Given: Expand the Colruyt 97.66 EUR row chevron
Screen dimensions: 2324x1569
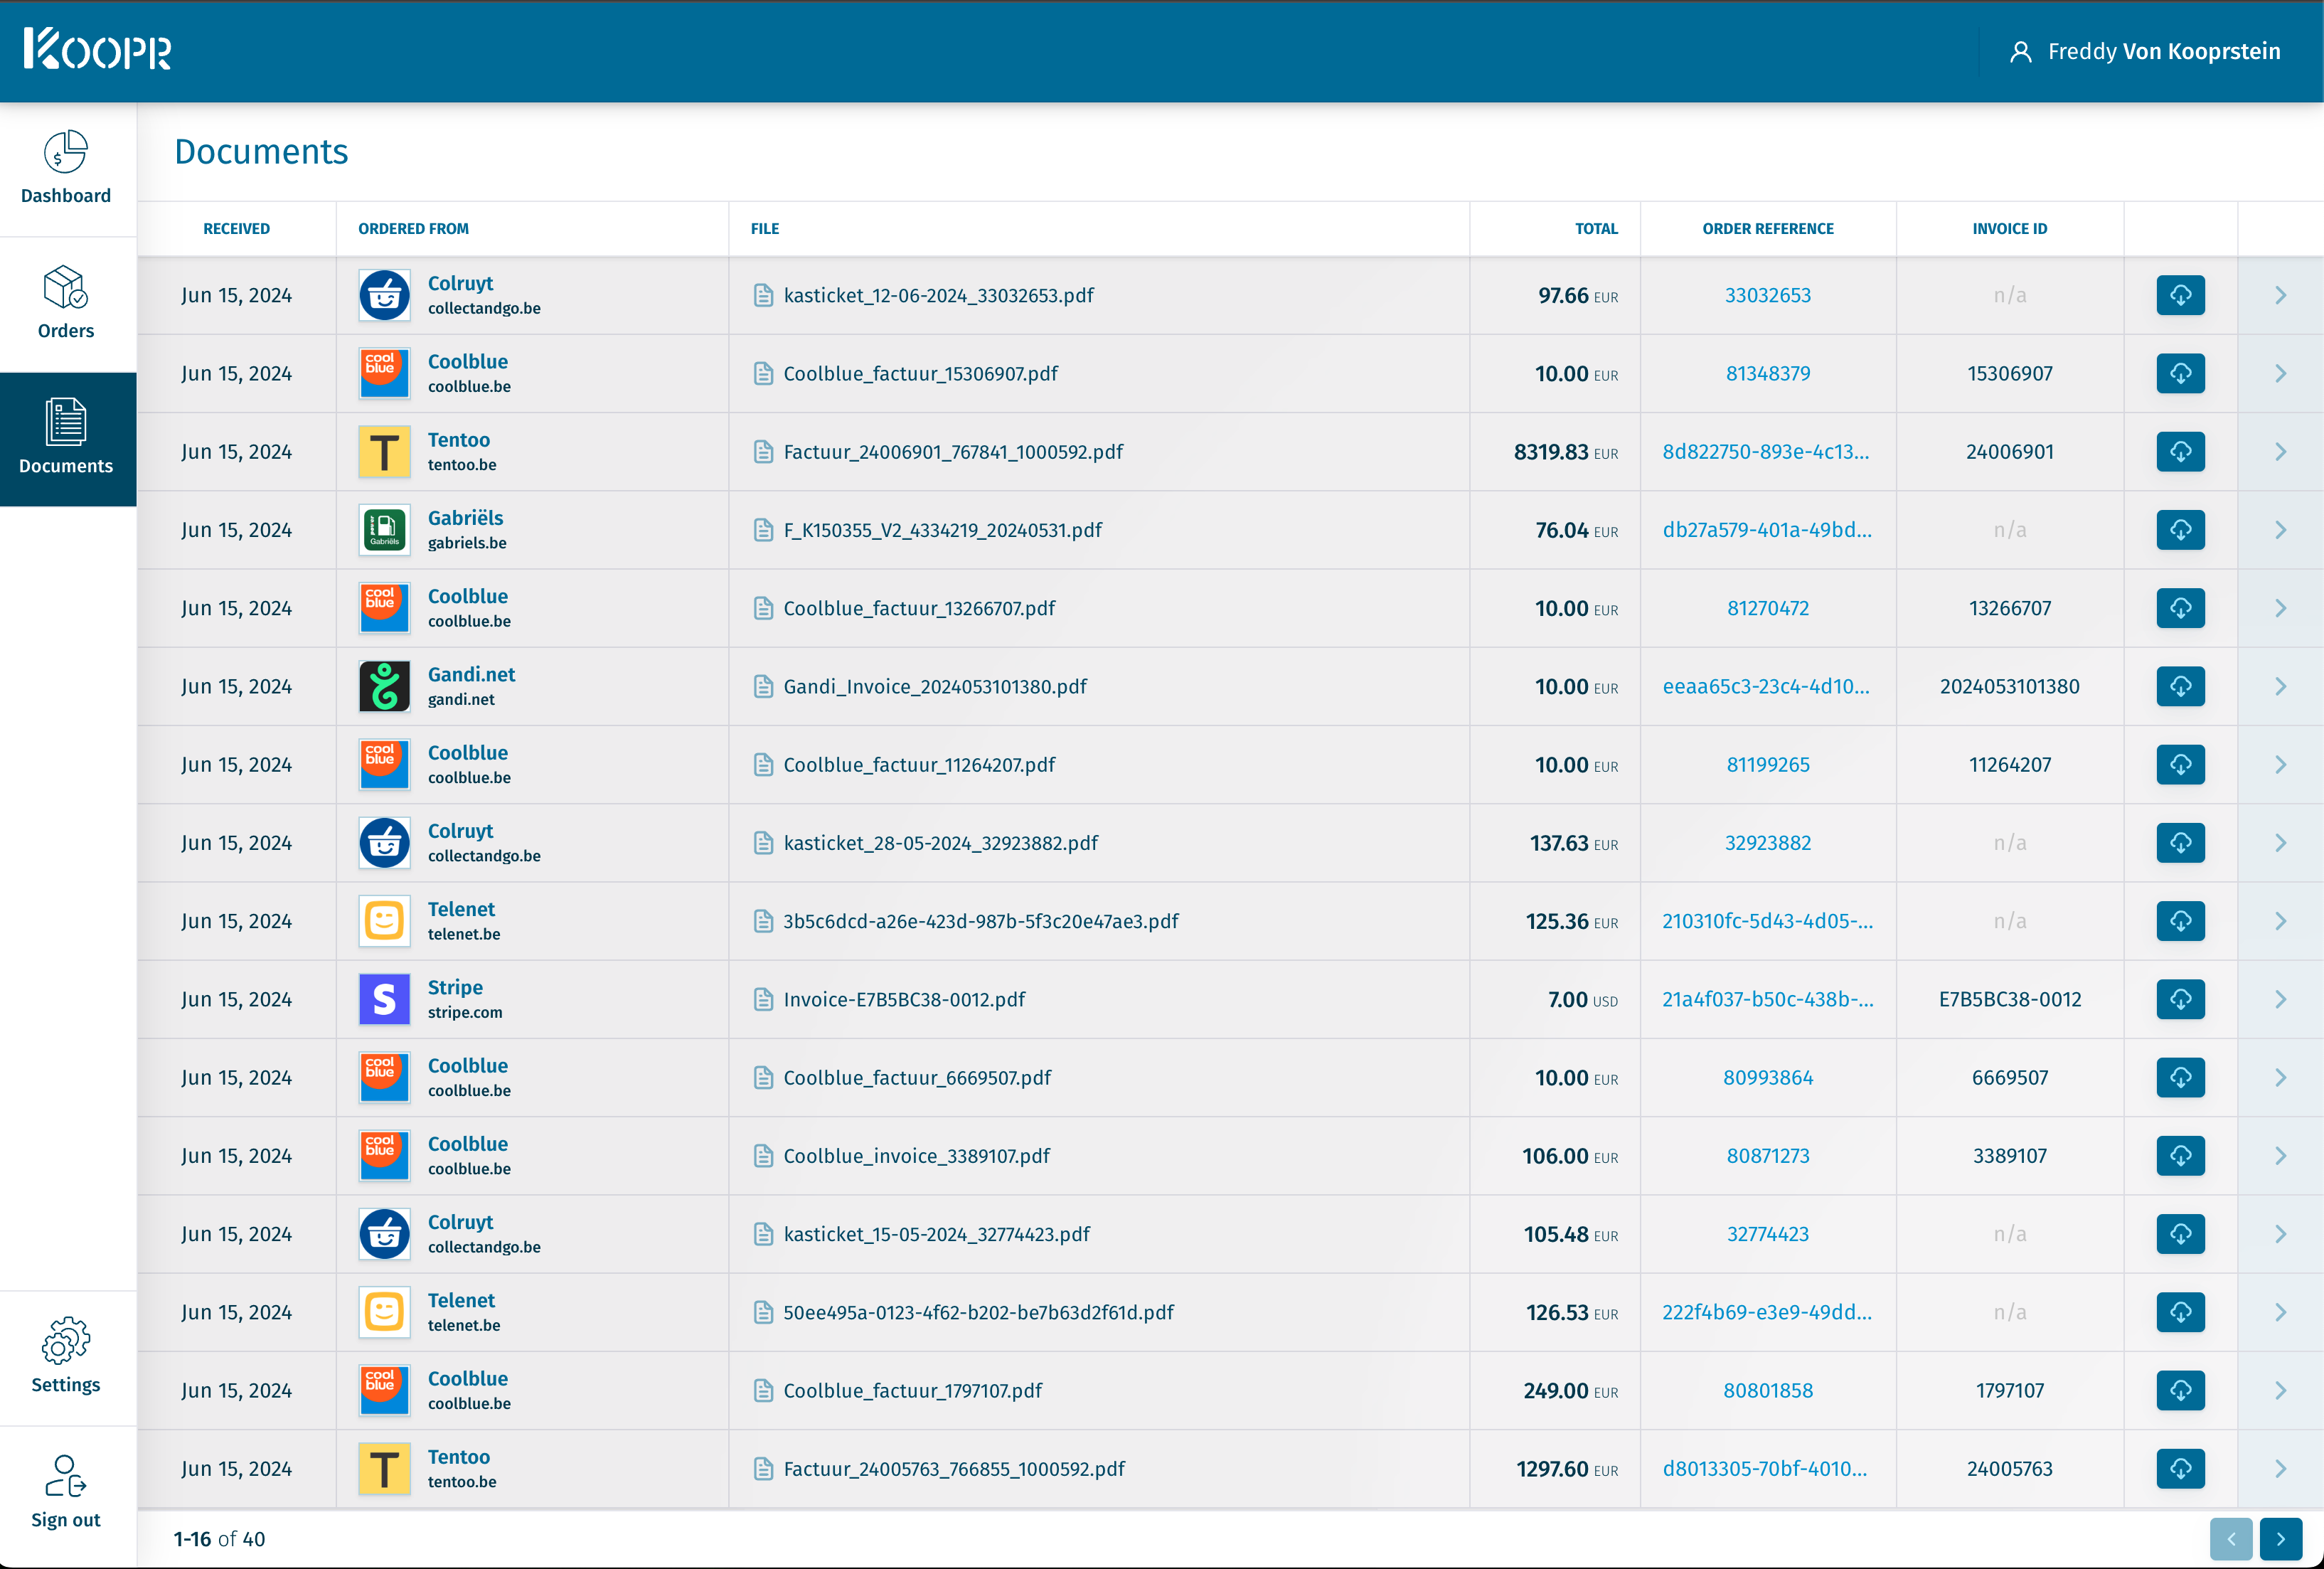Looking at the screenshot, I should click(x=2280, y=295).
